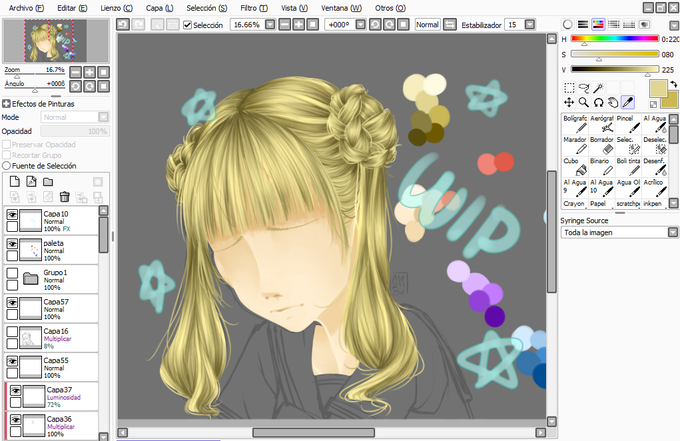Select the Fuente de Selección option

coord(7,166)
